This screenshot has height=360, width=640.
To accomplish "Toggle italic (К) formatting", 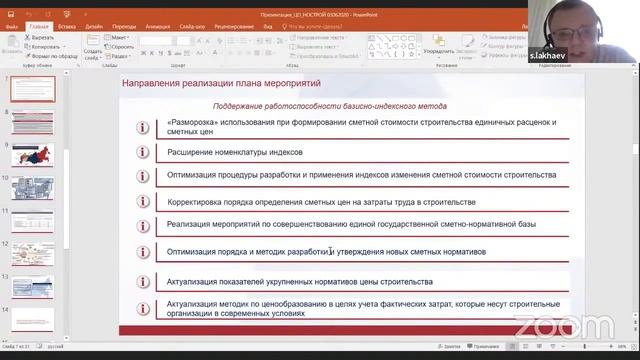I will point(152,53).
